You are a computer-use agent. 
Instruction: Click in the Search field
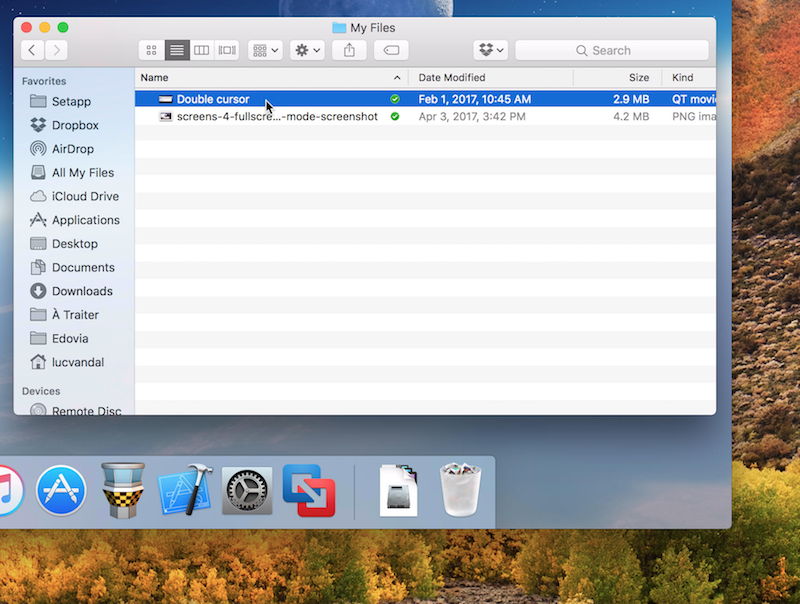coord(612,50)
